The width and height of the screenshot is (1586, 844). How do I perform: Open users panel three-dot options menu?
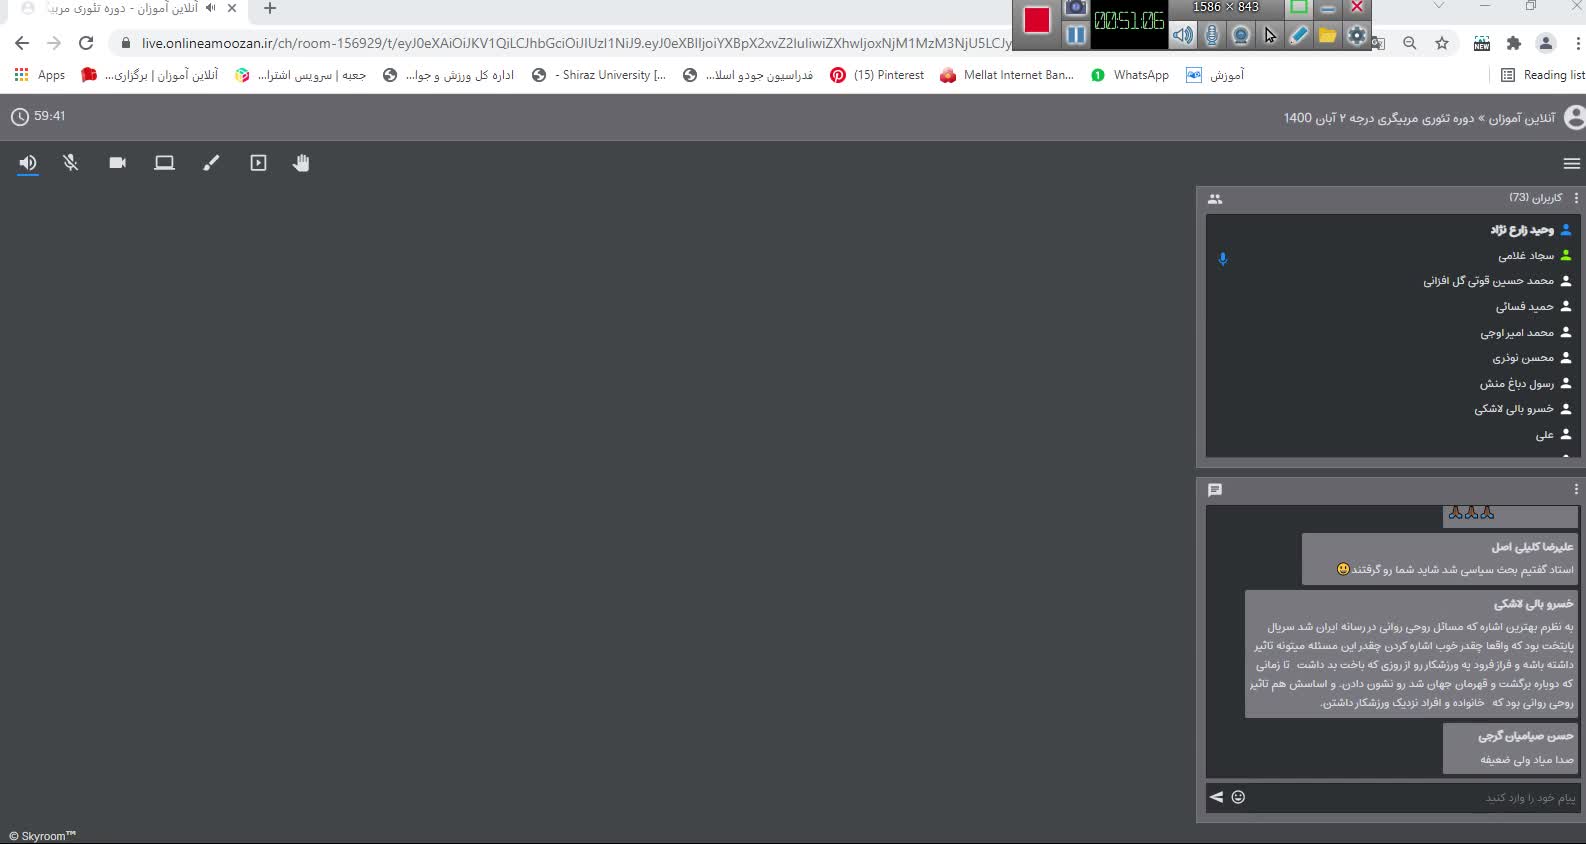point(1576,198)
